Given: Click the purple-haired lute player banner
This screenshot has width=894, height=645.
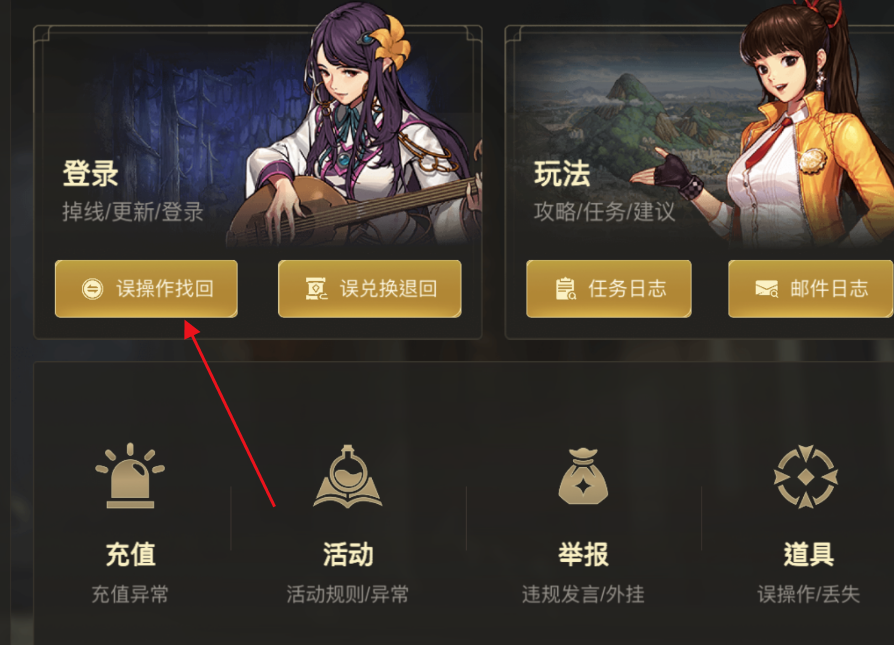Looking at the screenshot, I should [x=258, y=136].
